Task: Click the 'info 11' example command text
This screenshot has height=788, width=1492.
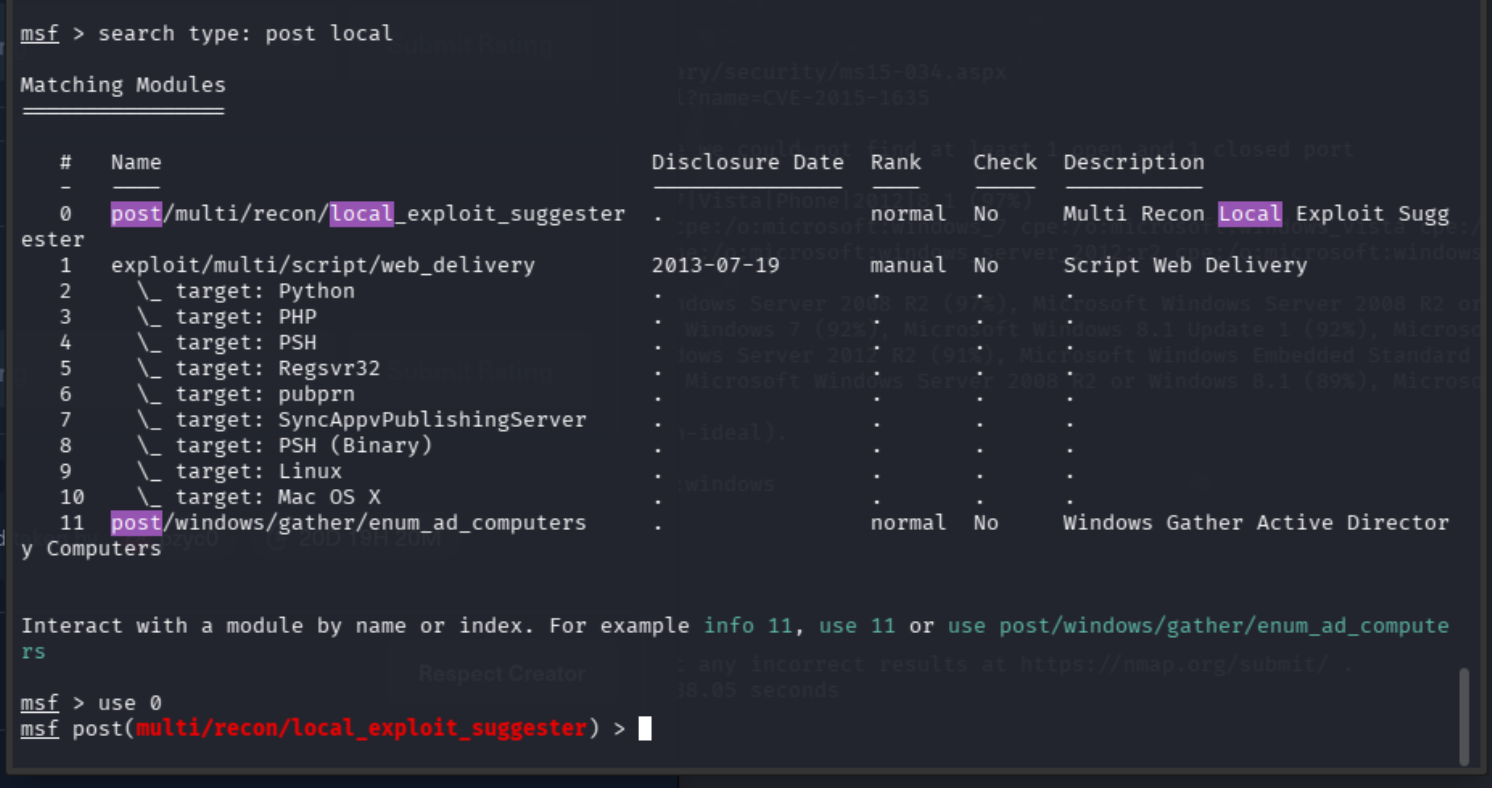Action: tap(749, 626)
